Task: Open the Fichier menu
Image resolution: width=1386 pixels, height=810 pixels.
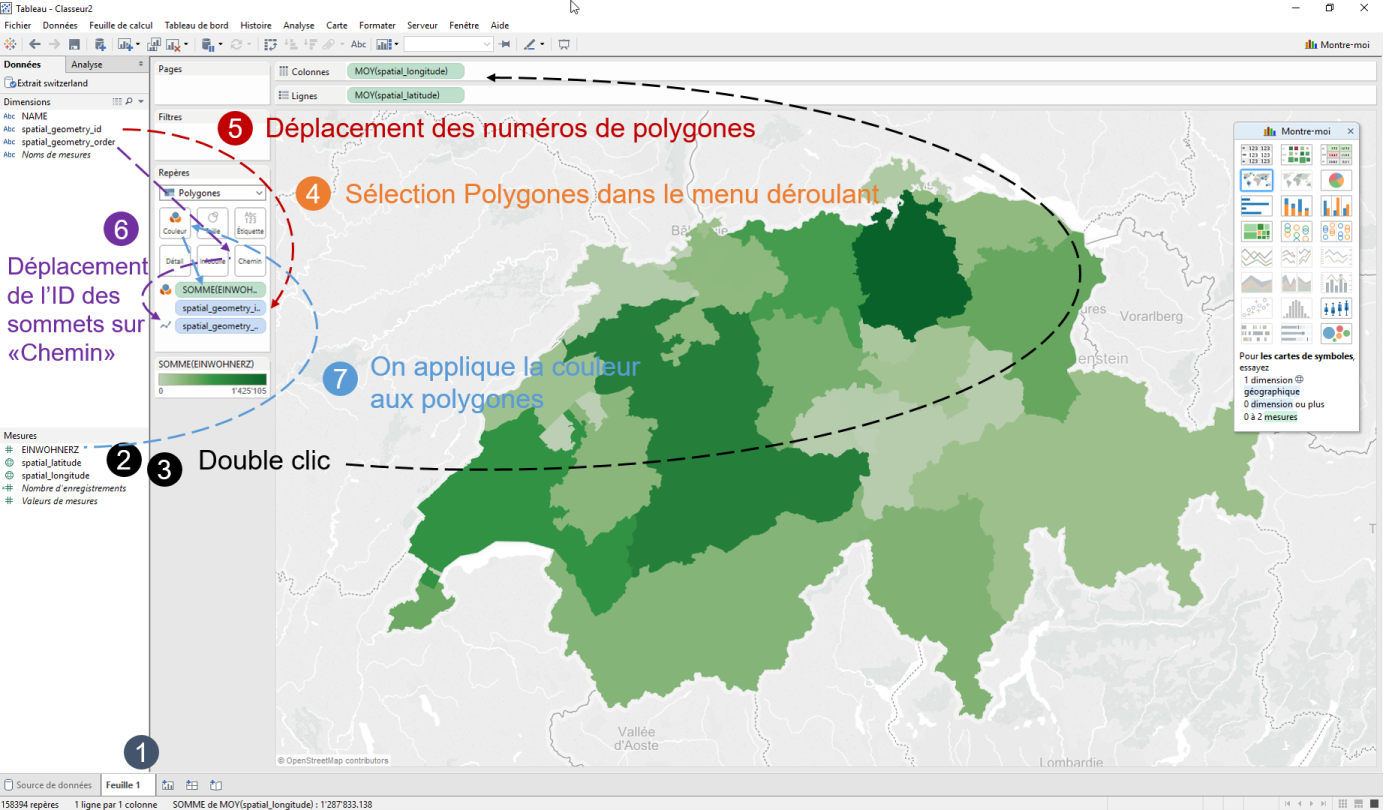Action: [18, 25]
